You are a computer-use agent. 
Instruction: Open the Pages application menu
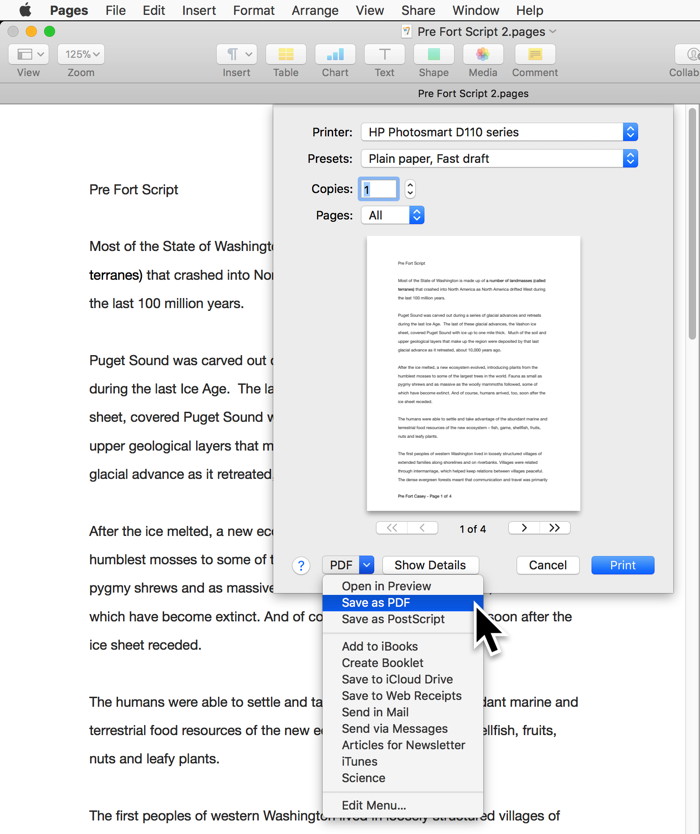(x=69, y=10)
